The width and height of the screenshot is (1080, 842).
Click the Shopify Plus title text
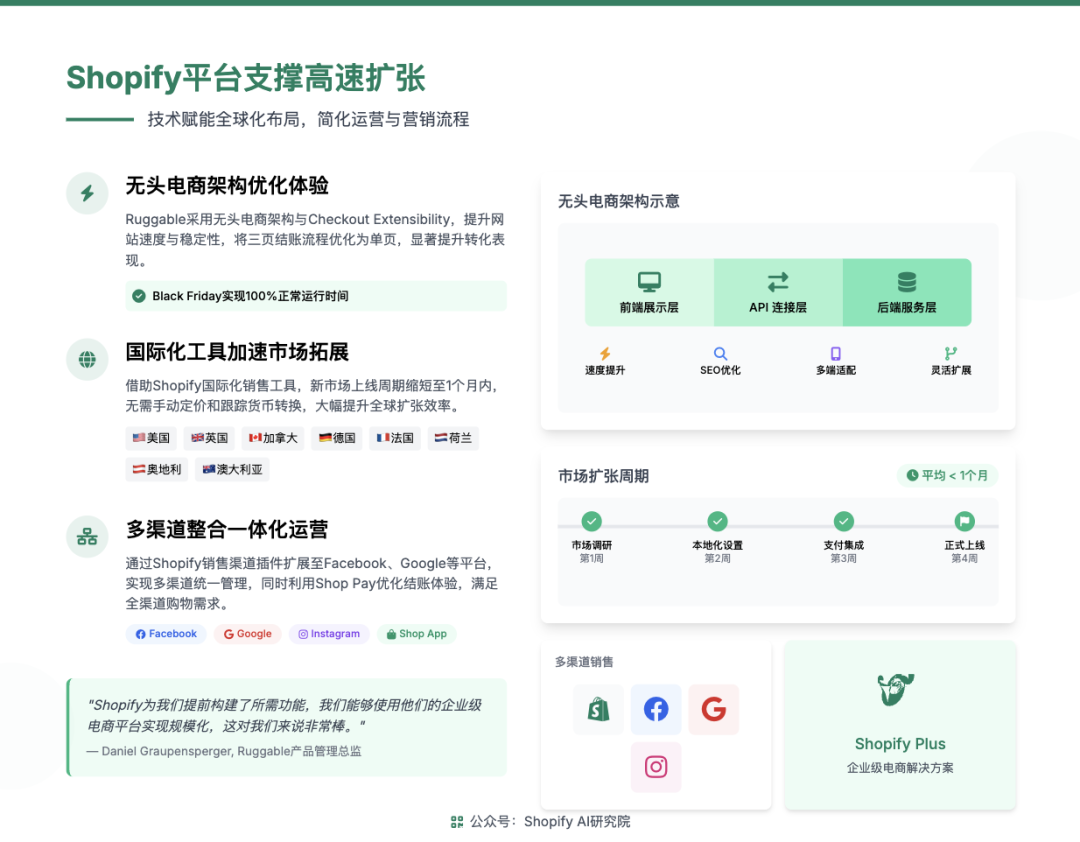[x=900, y=744]
